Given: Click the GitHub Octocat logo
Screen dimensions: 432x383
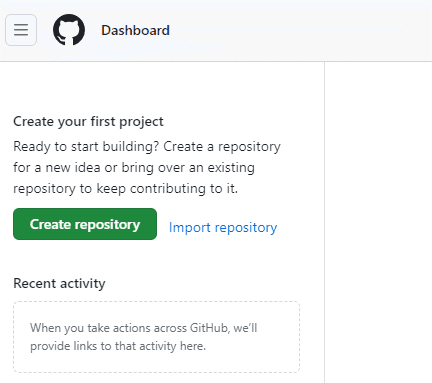Looking at the screenshot, I should 69,30.
